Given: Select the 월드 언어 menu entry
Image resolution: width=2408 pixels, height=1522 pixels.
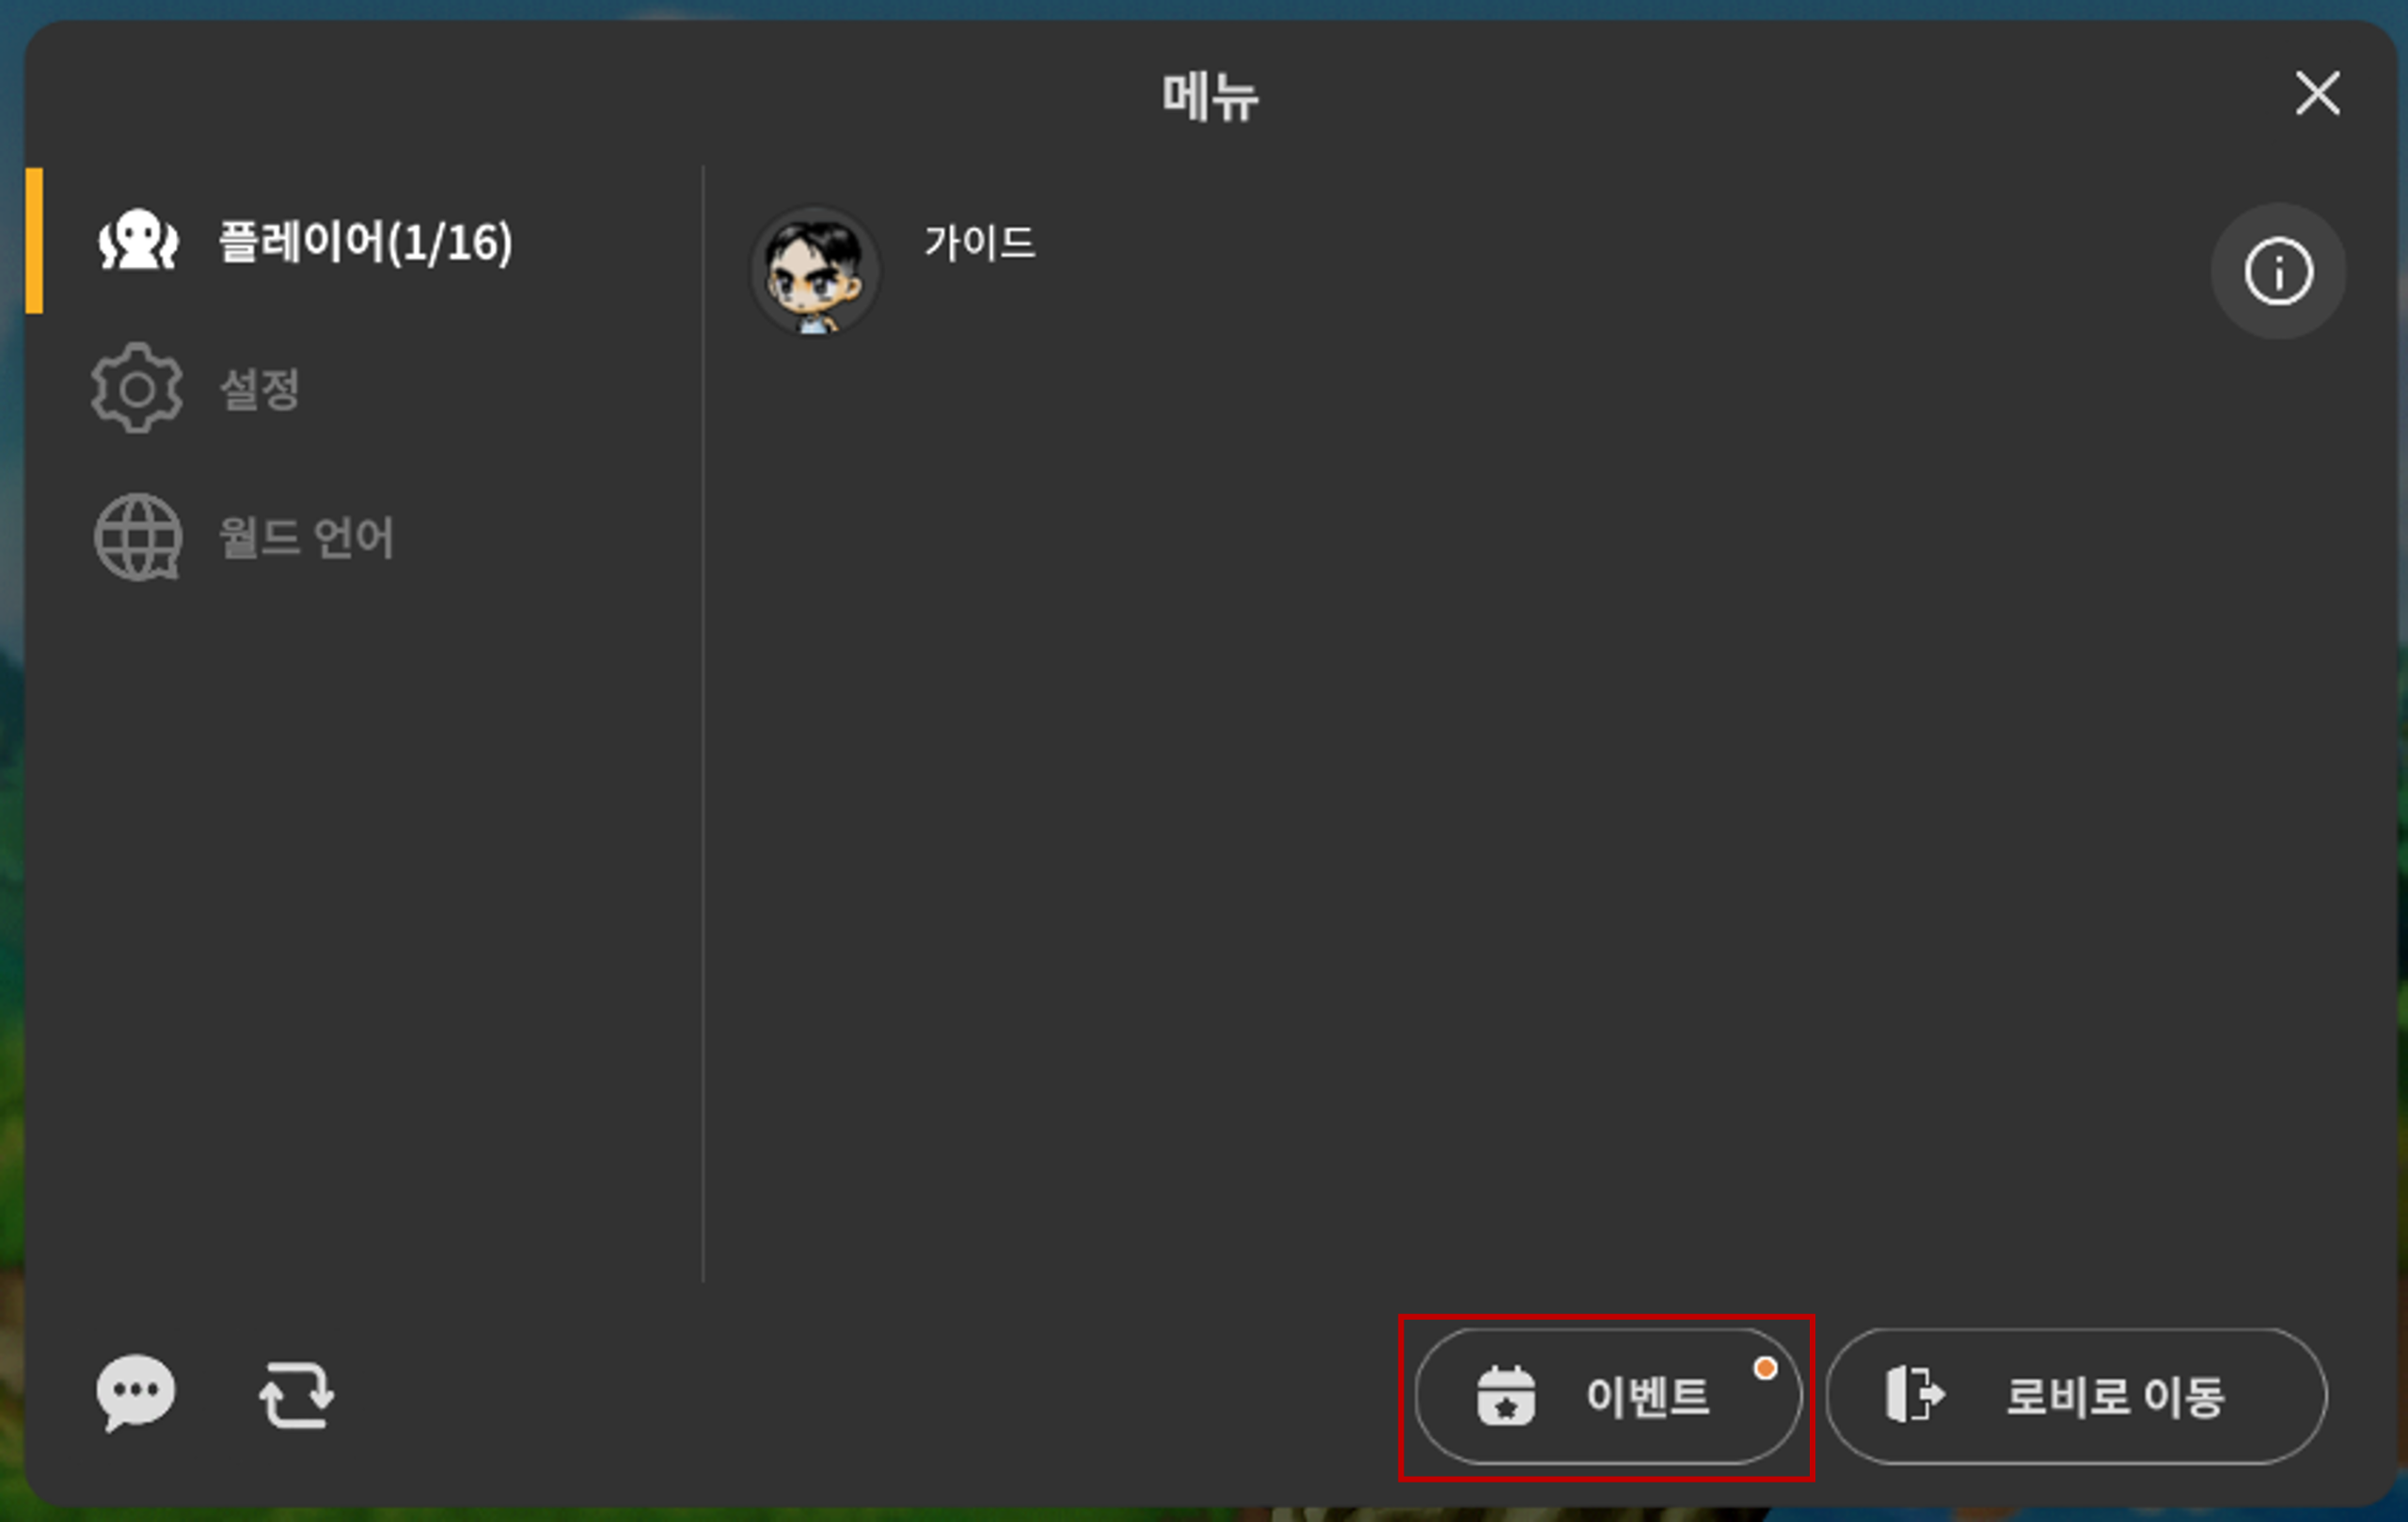Looking at the screenshot, I should pos(306,537).
